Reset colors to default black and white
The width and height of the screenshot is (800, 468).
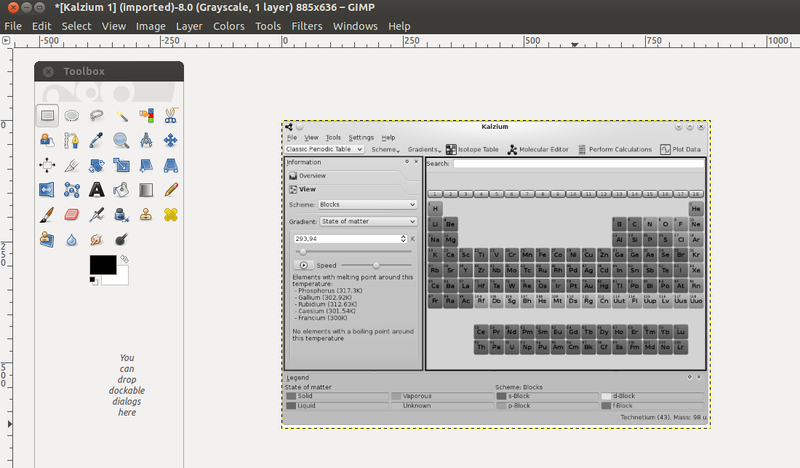93,281
